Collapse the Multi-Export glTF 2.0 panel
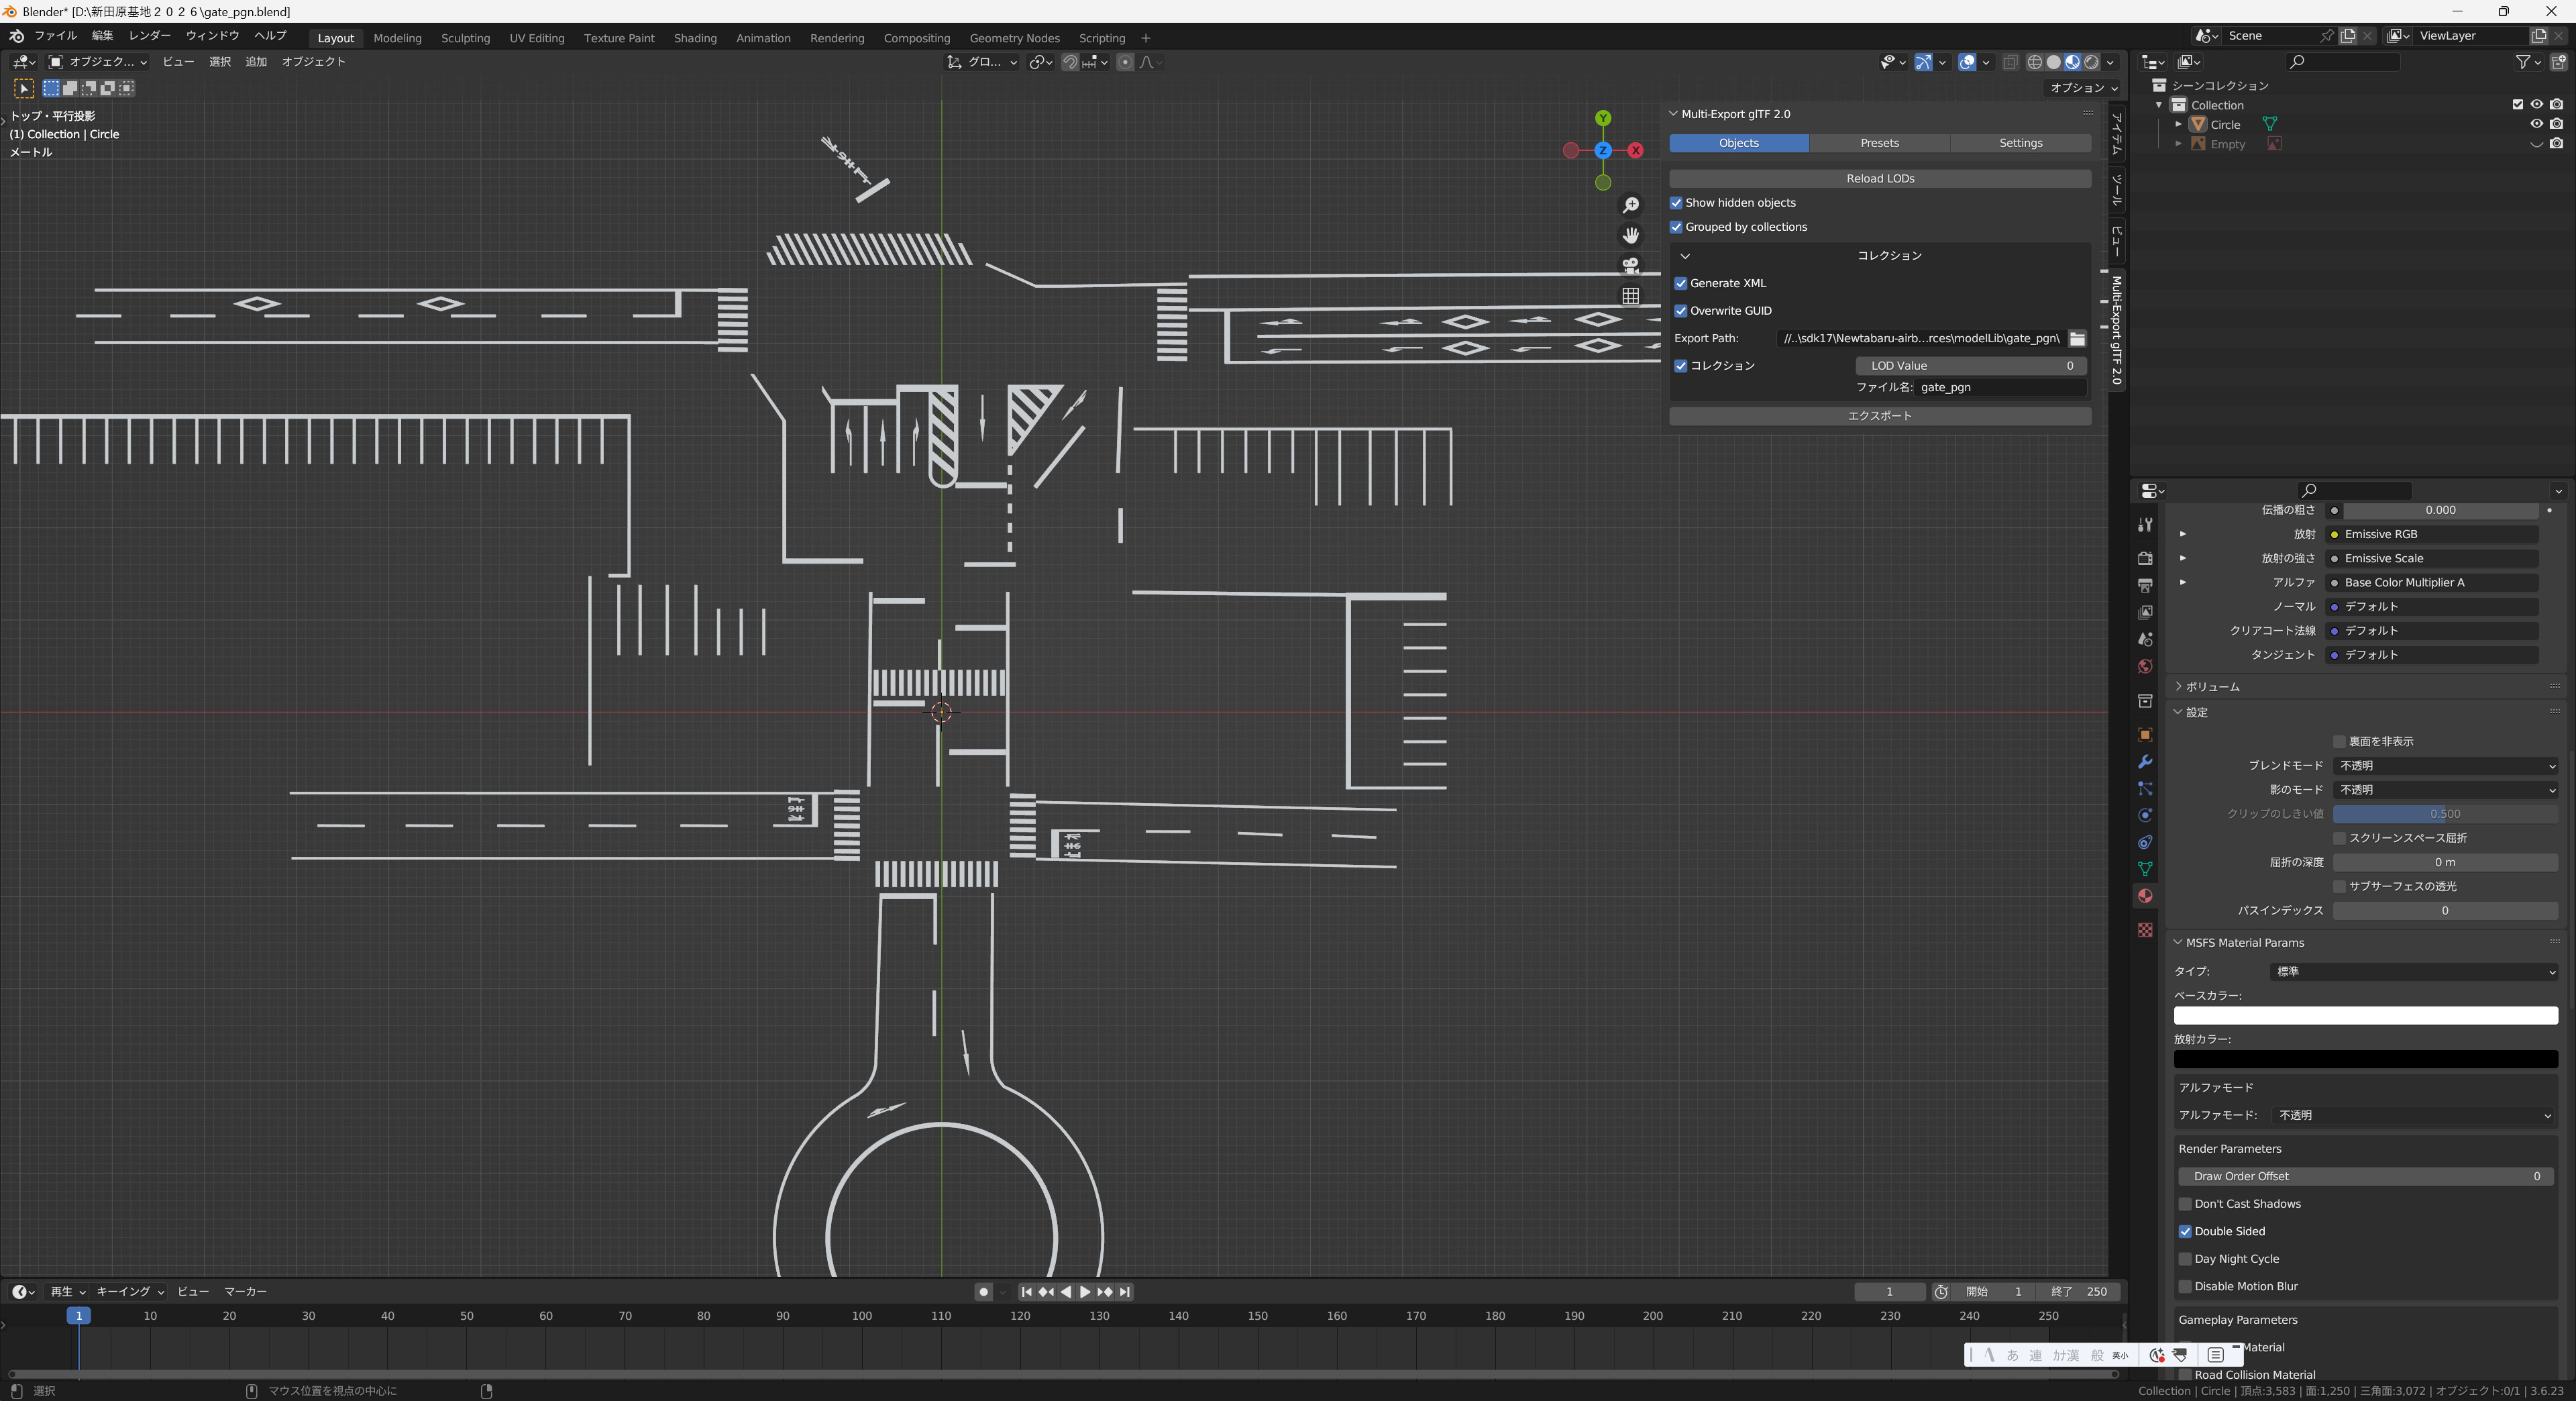 [x=1674, y=114]
